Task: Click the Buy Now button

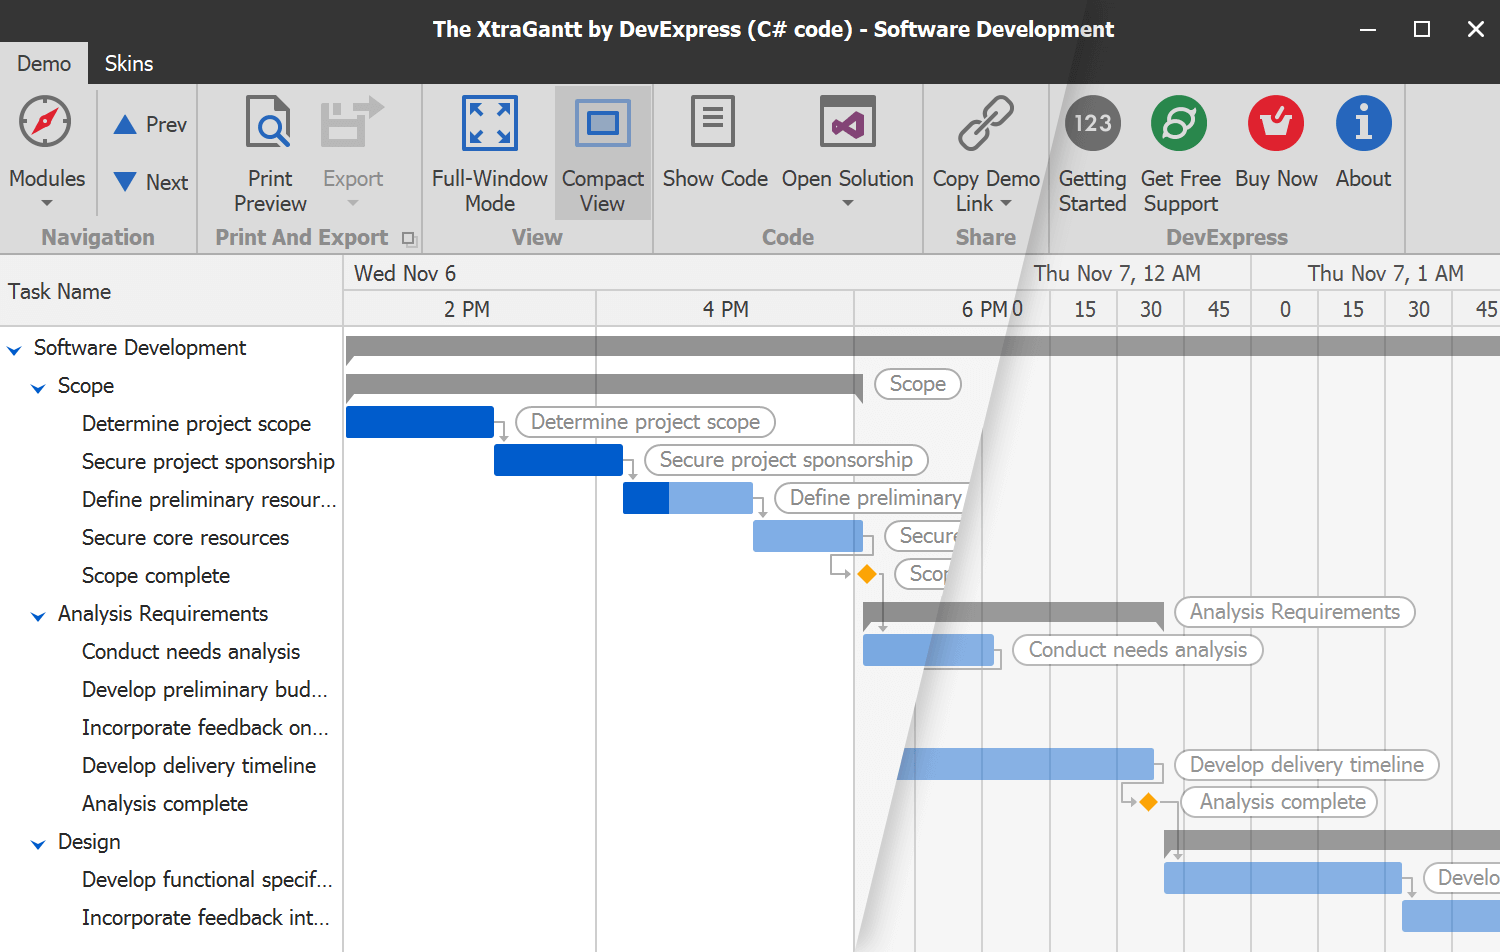Action: 1275,122
